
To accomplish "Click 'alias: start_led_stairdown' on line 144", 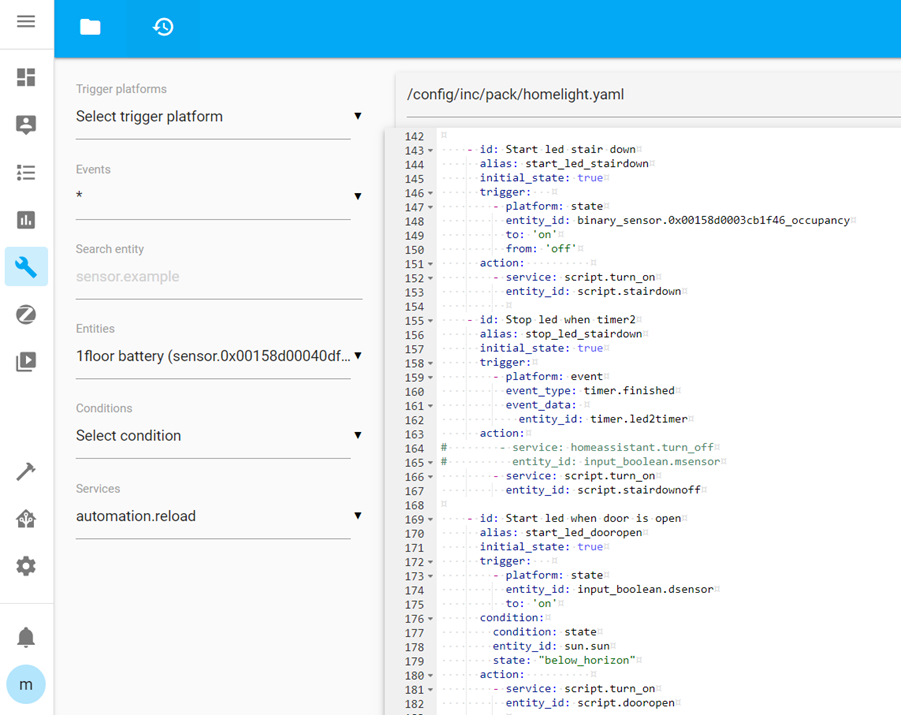I will [x=564, y=164].
